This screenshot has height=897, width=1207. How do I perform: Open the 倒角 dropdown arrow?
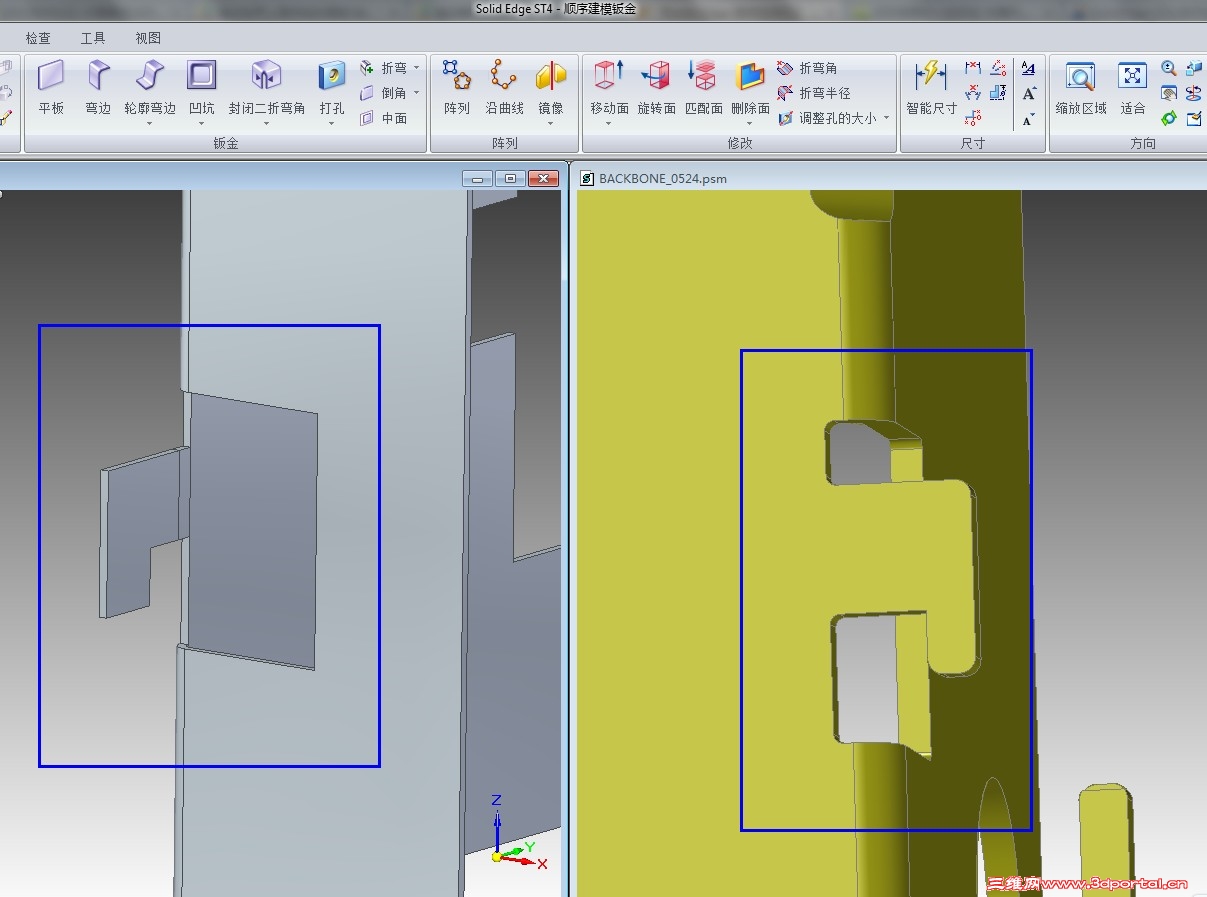[416, 93]
